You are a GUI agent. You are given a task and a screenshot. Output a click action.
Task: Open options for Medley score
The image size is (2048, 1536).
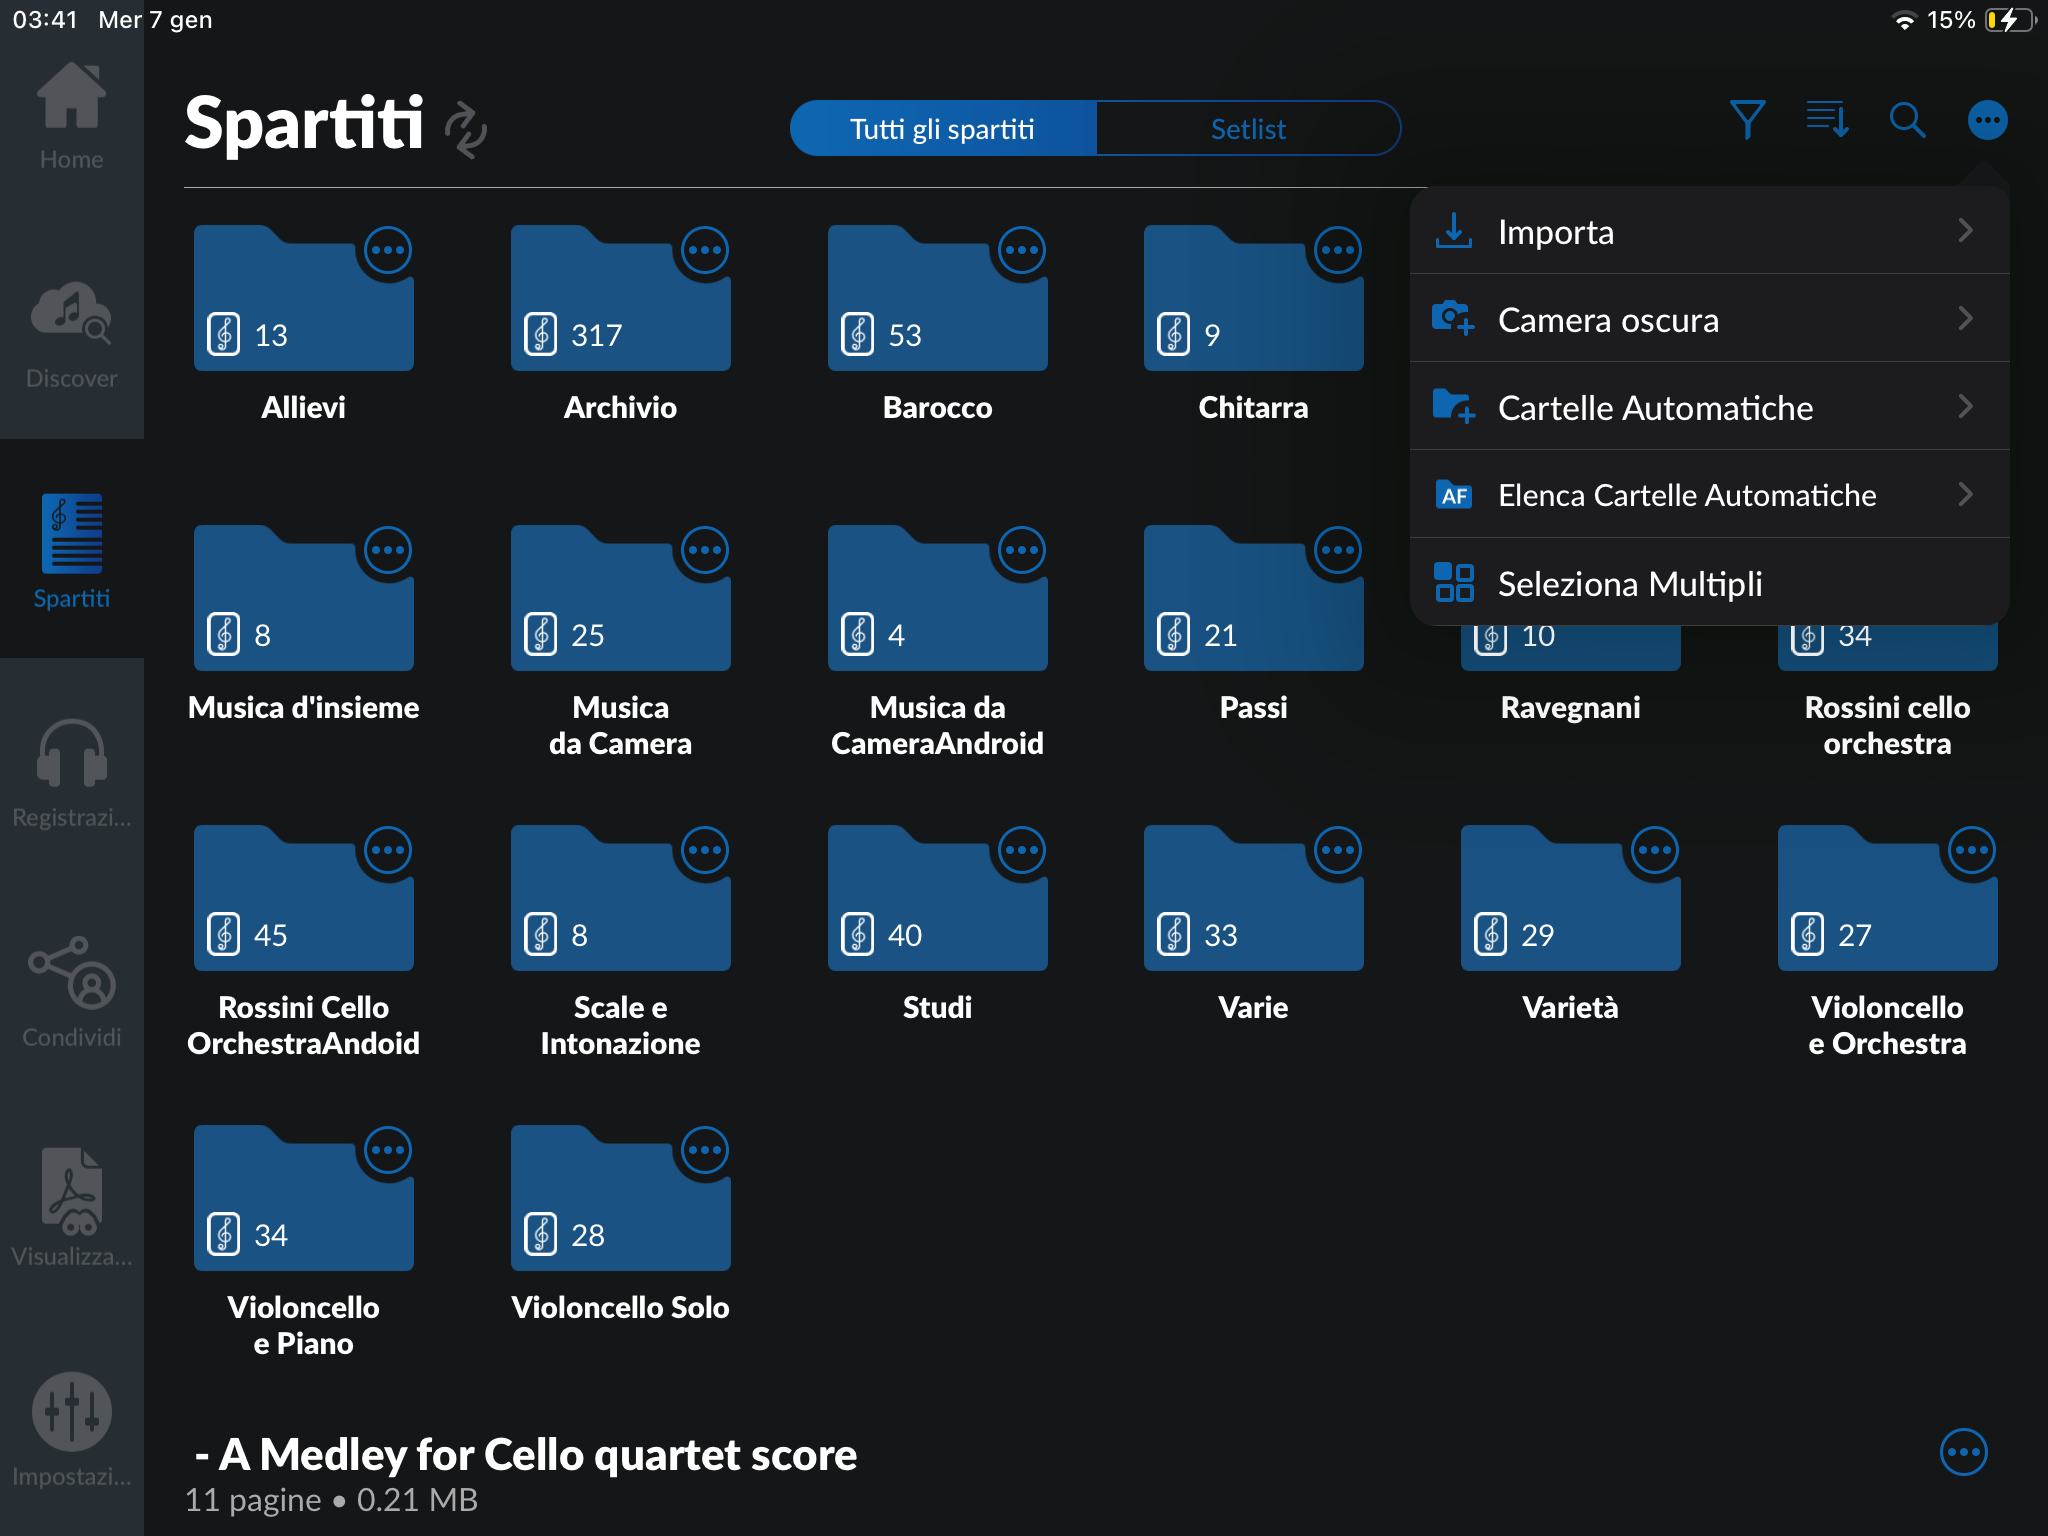1963,1452
